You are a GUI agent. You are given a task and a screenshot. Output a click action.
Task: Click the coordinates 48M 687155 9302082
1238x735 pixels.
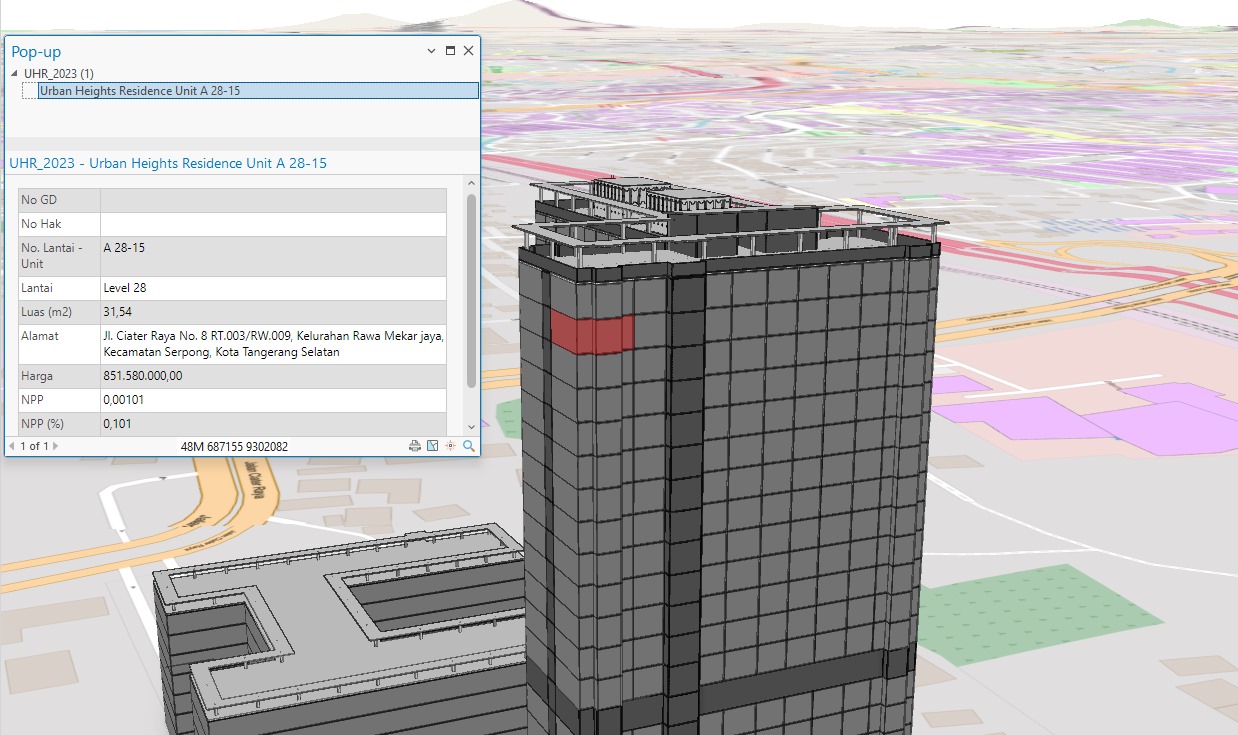tap(234, 446)
